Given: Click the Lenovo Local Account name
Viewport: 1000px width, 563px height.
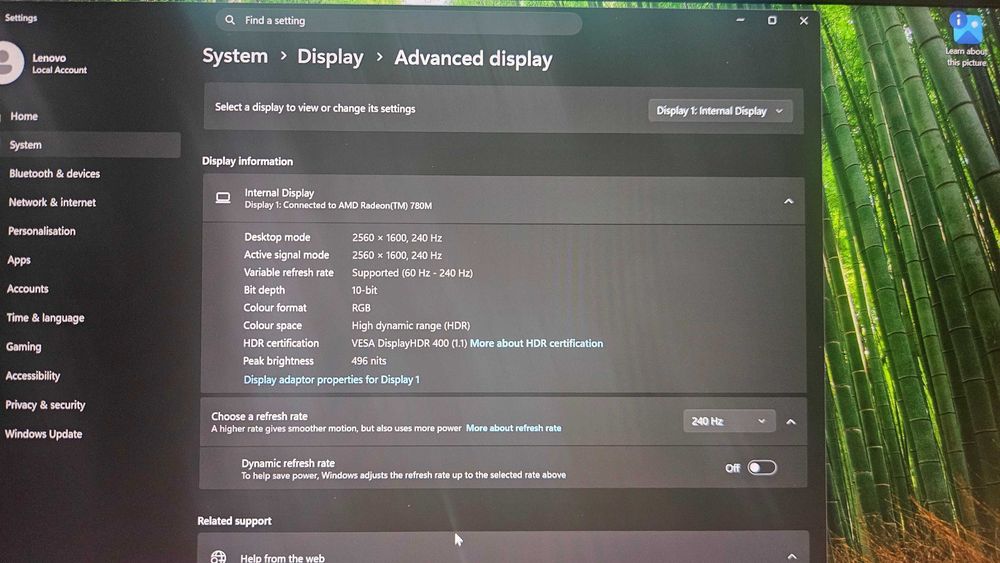Looking at the screenshot, I should tap(59, 64).
